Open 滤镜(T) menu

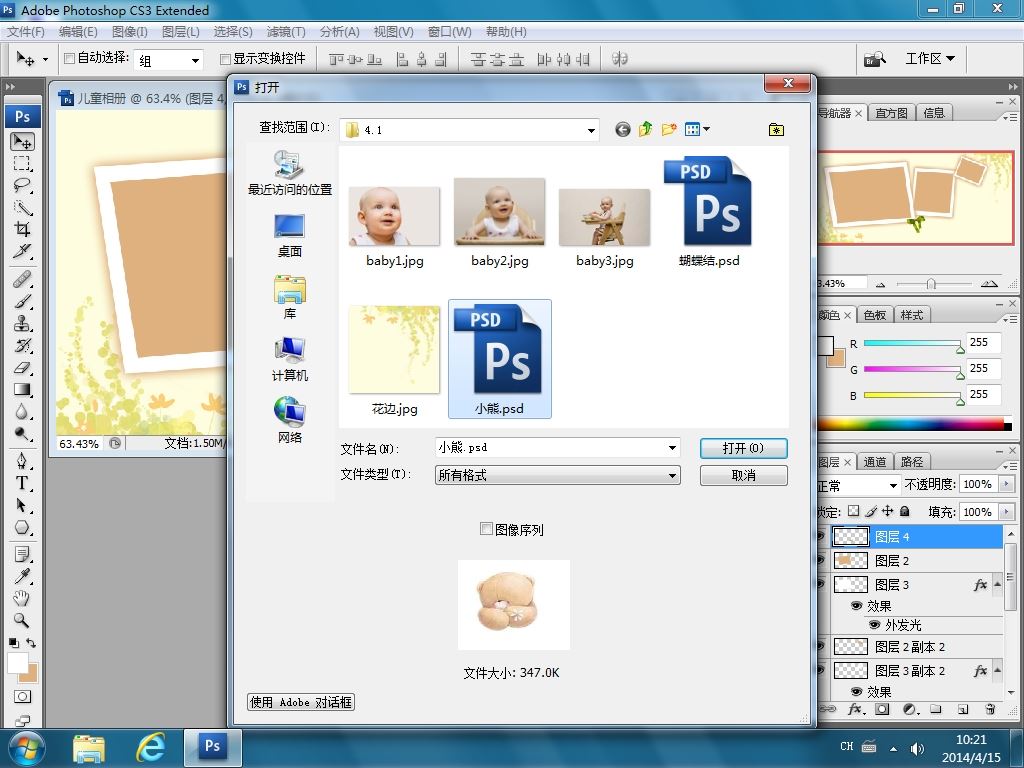tap(286, 32)
